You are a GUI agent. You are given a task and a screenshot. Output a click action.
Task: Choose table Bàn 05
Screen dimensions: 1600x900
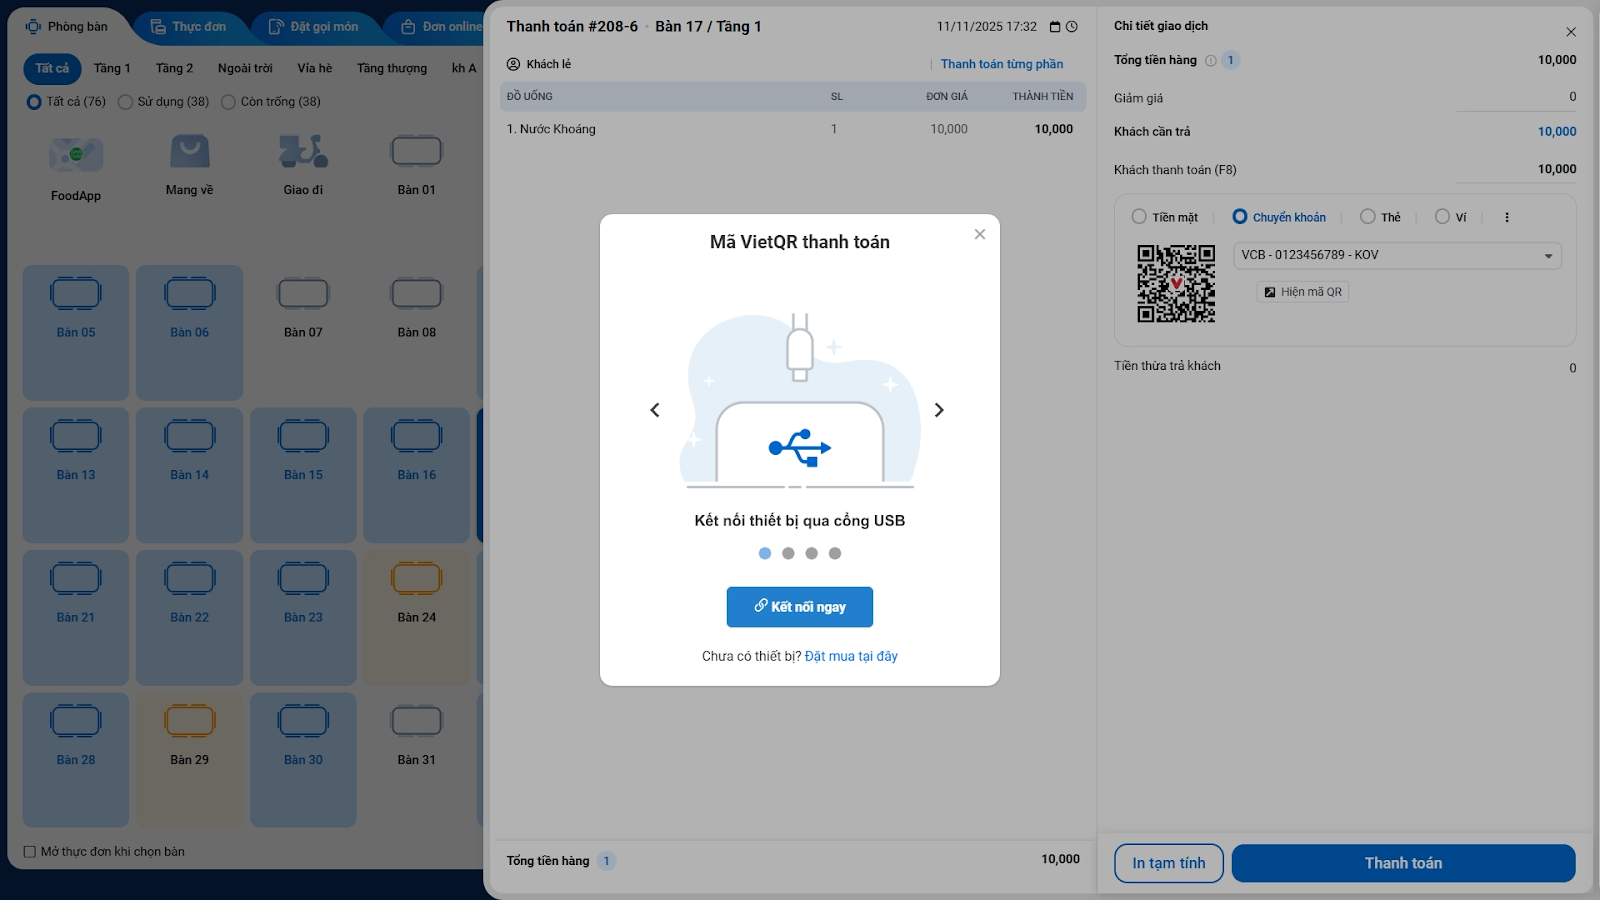76,332
